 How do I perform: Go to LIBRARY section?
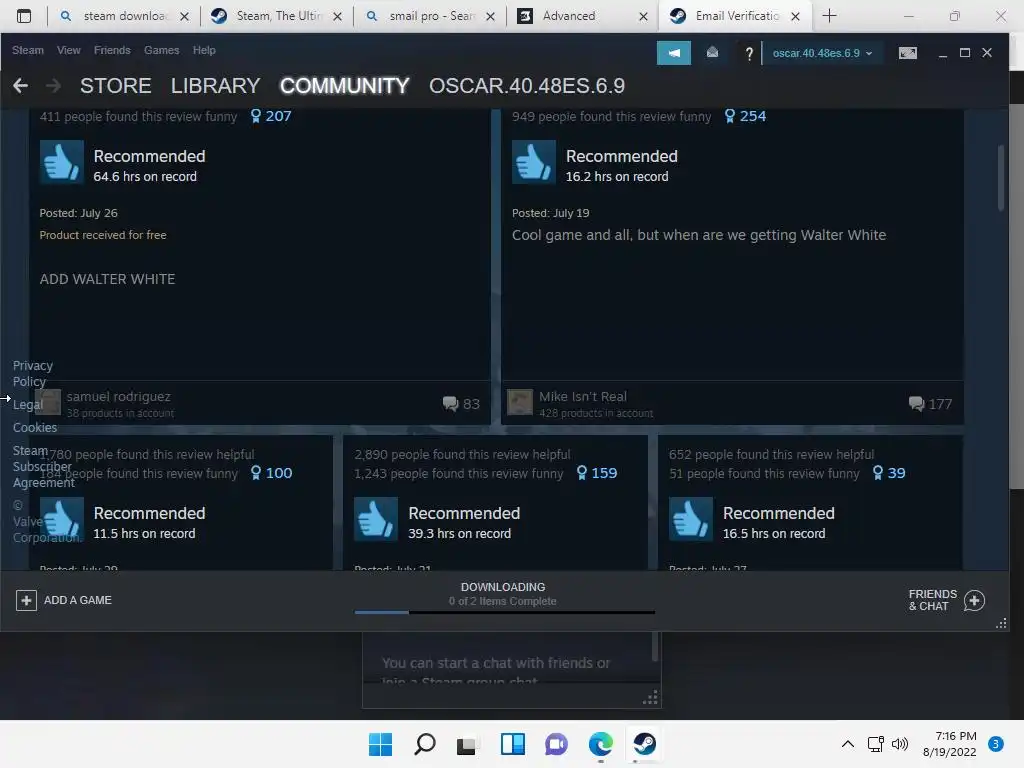tap(216, 86)
